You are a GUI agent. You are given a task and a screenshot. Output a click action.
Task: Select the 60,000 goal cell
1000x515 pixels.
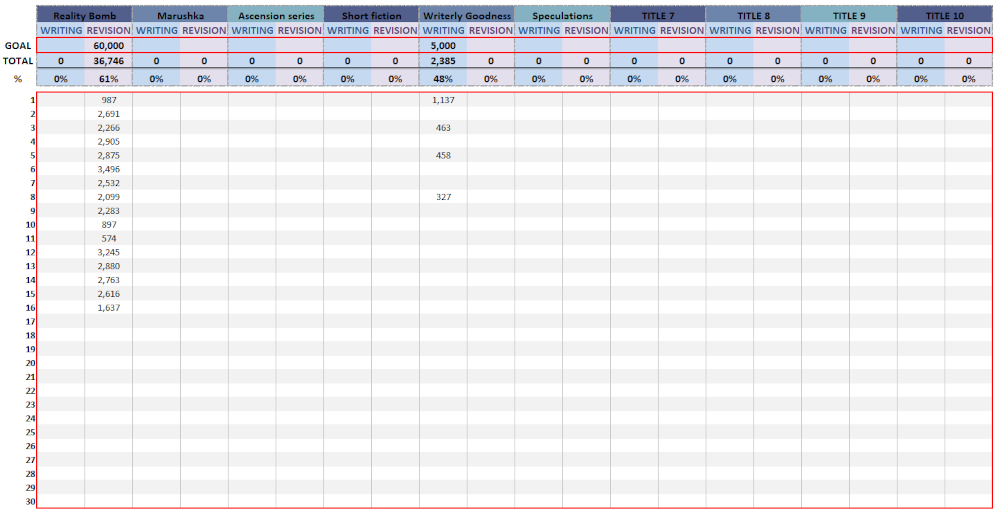coord(108,46)
